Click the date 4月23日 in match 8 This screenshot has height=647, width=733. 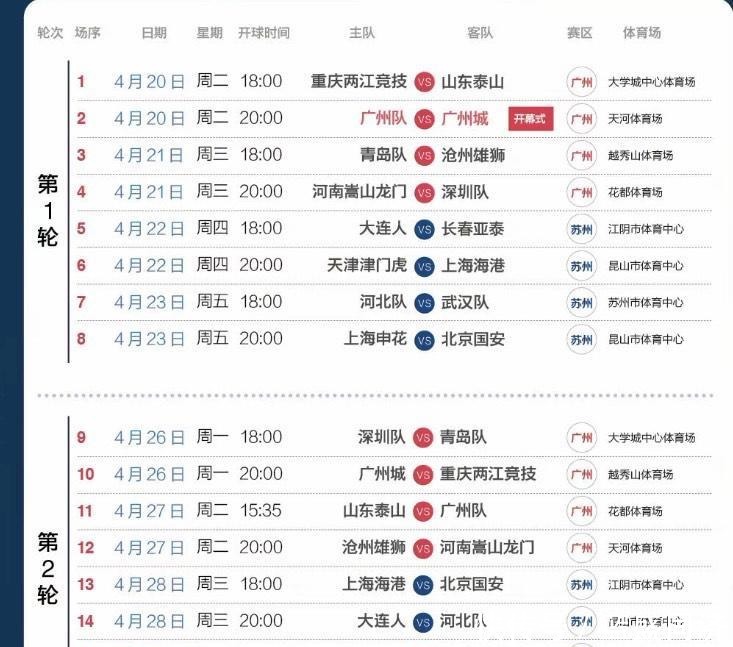[149, 339]
